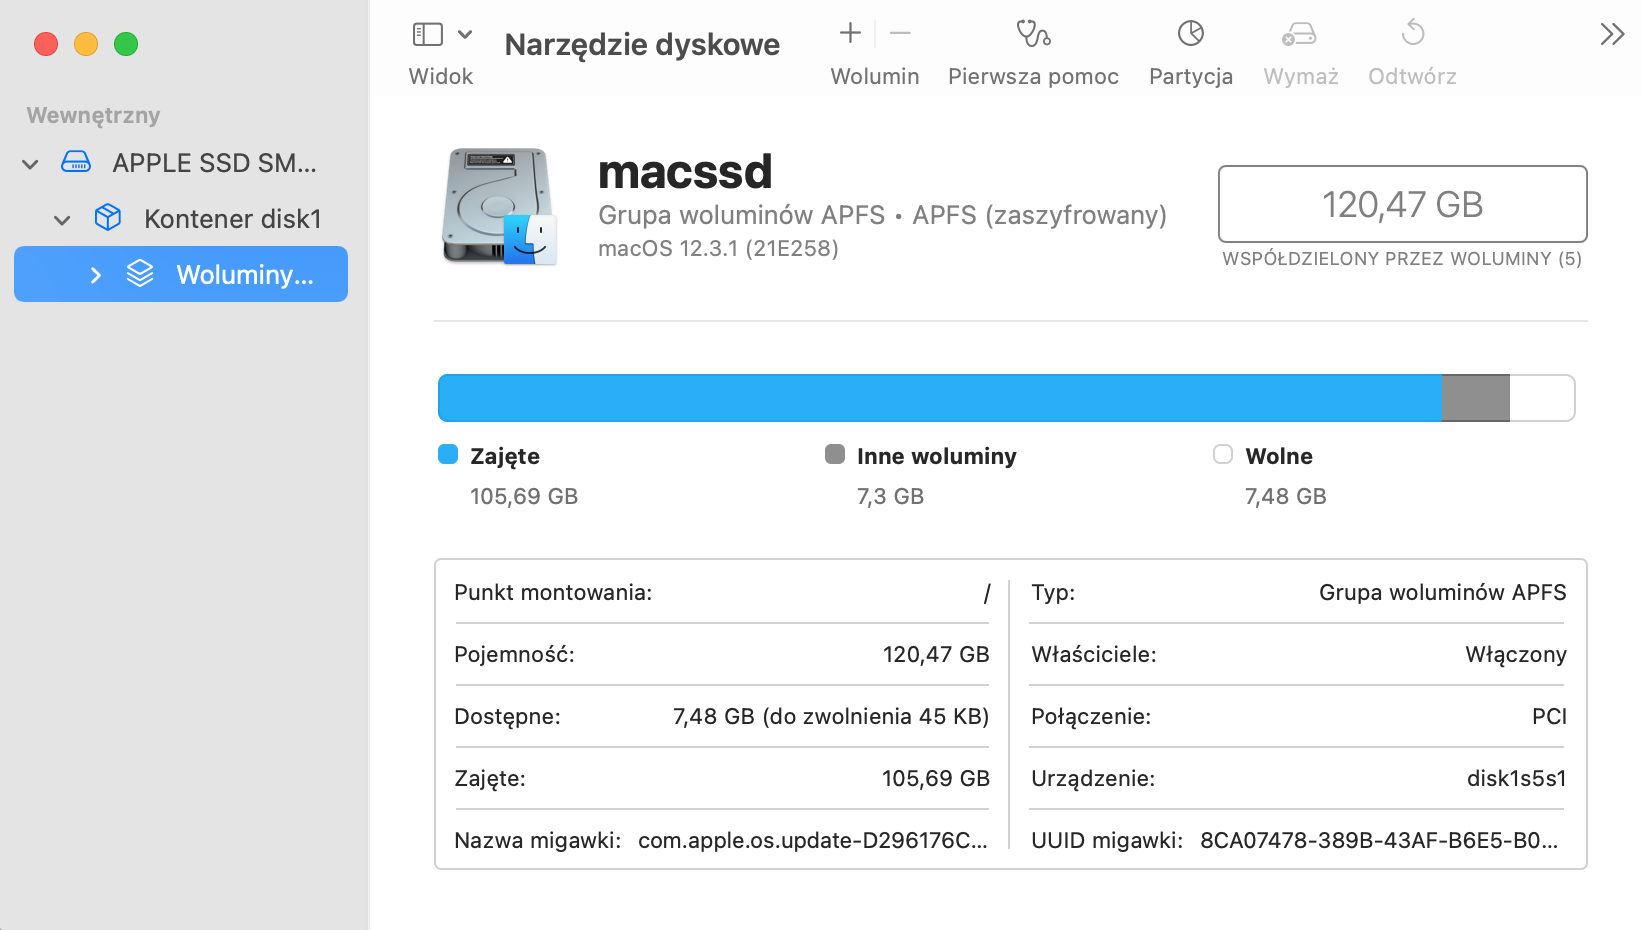Select the Kontener disk1 row text
Screen dimensions: 1642x930
click(233, 219)
